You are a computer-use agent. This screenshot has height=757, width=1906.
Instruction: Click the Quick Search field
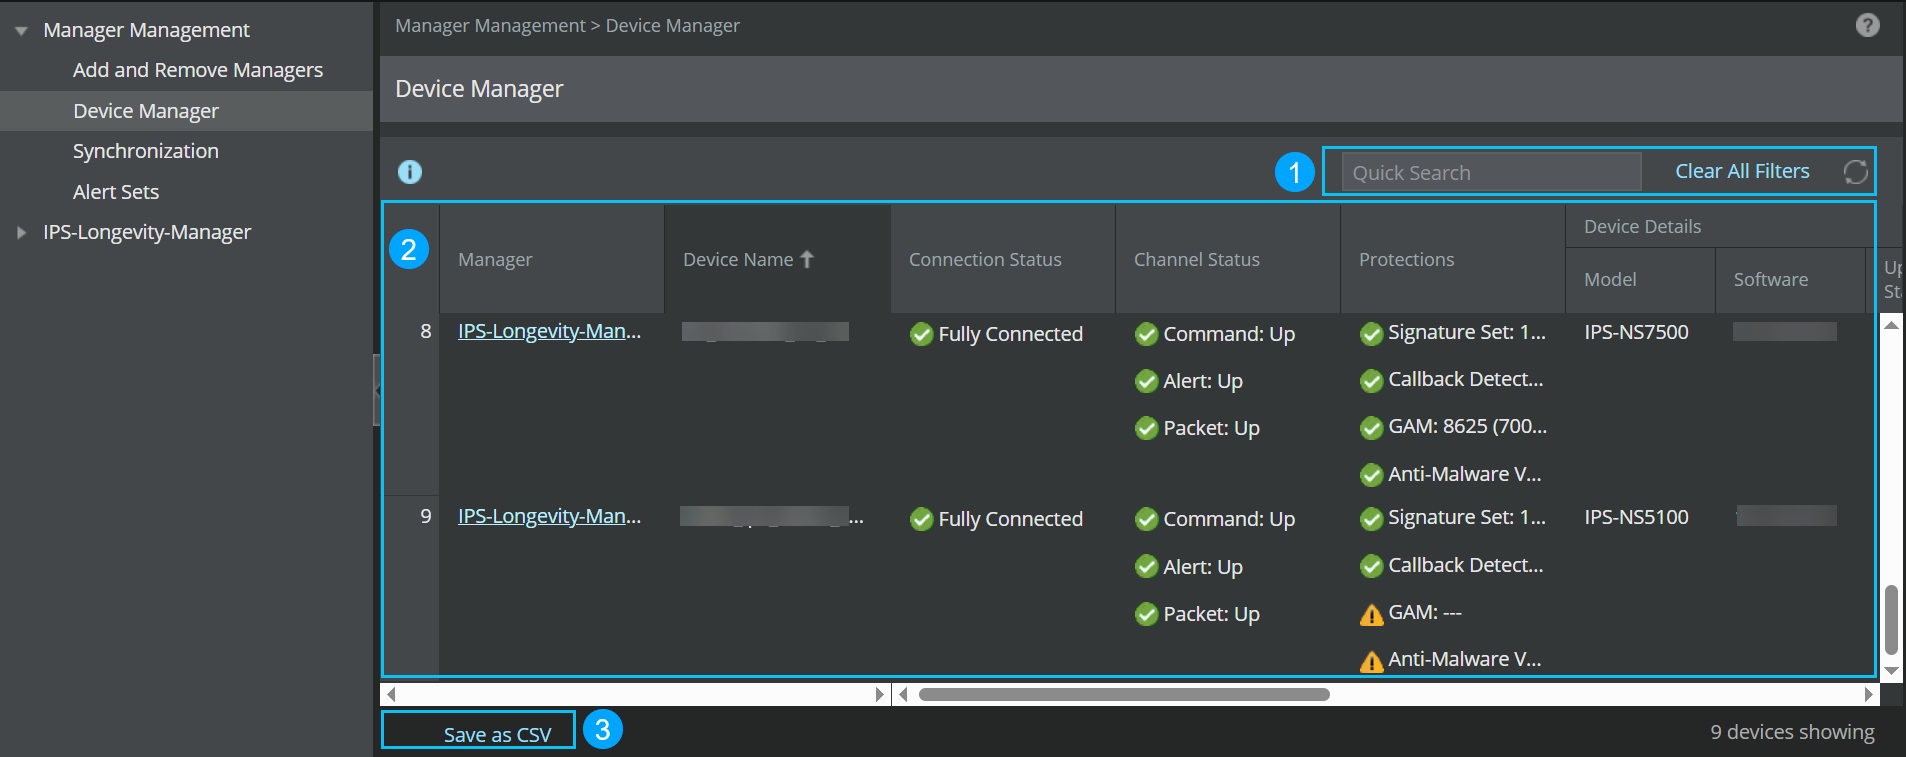coord(1491,172)
